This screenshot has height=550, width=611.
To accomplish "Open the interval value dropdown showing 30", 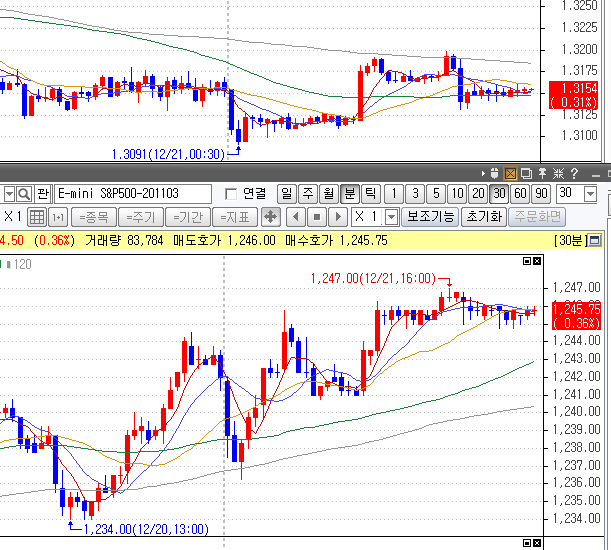I will coord(590,193).
